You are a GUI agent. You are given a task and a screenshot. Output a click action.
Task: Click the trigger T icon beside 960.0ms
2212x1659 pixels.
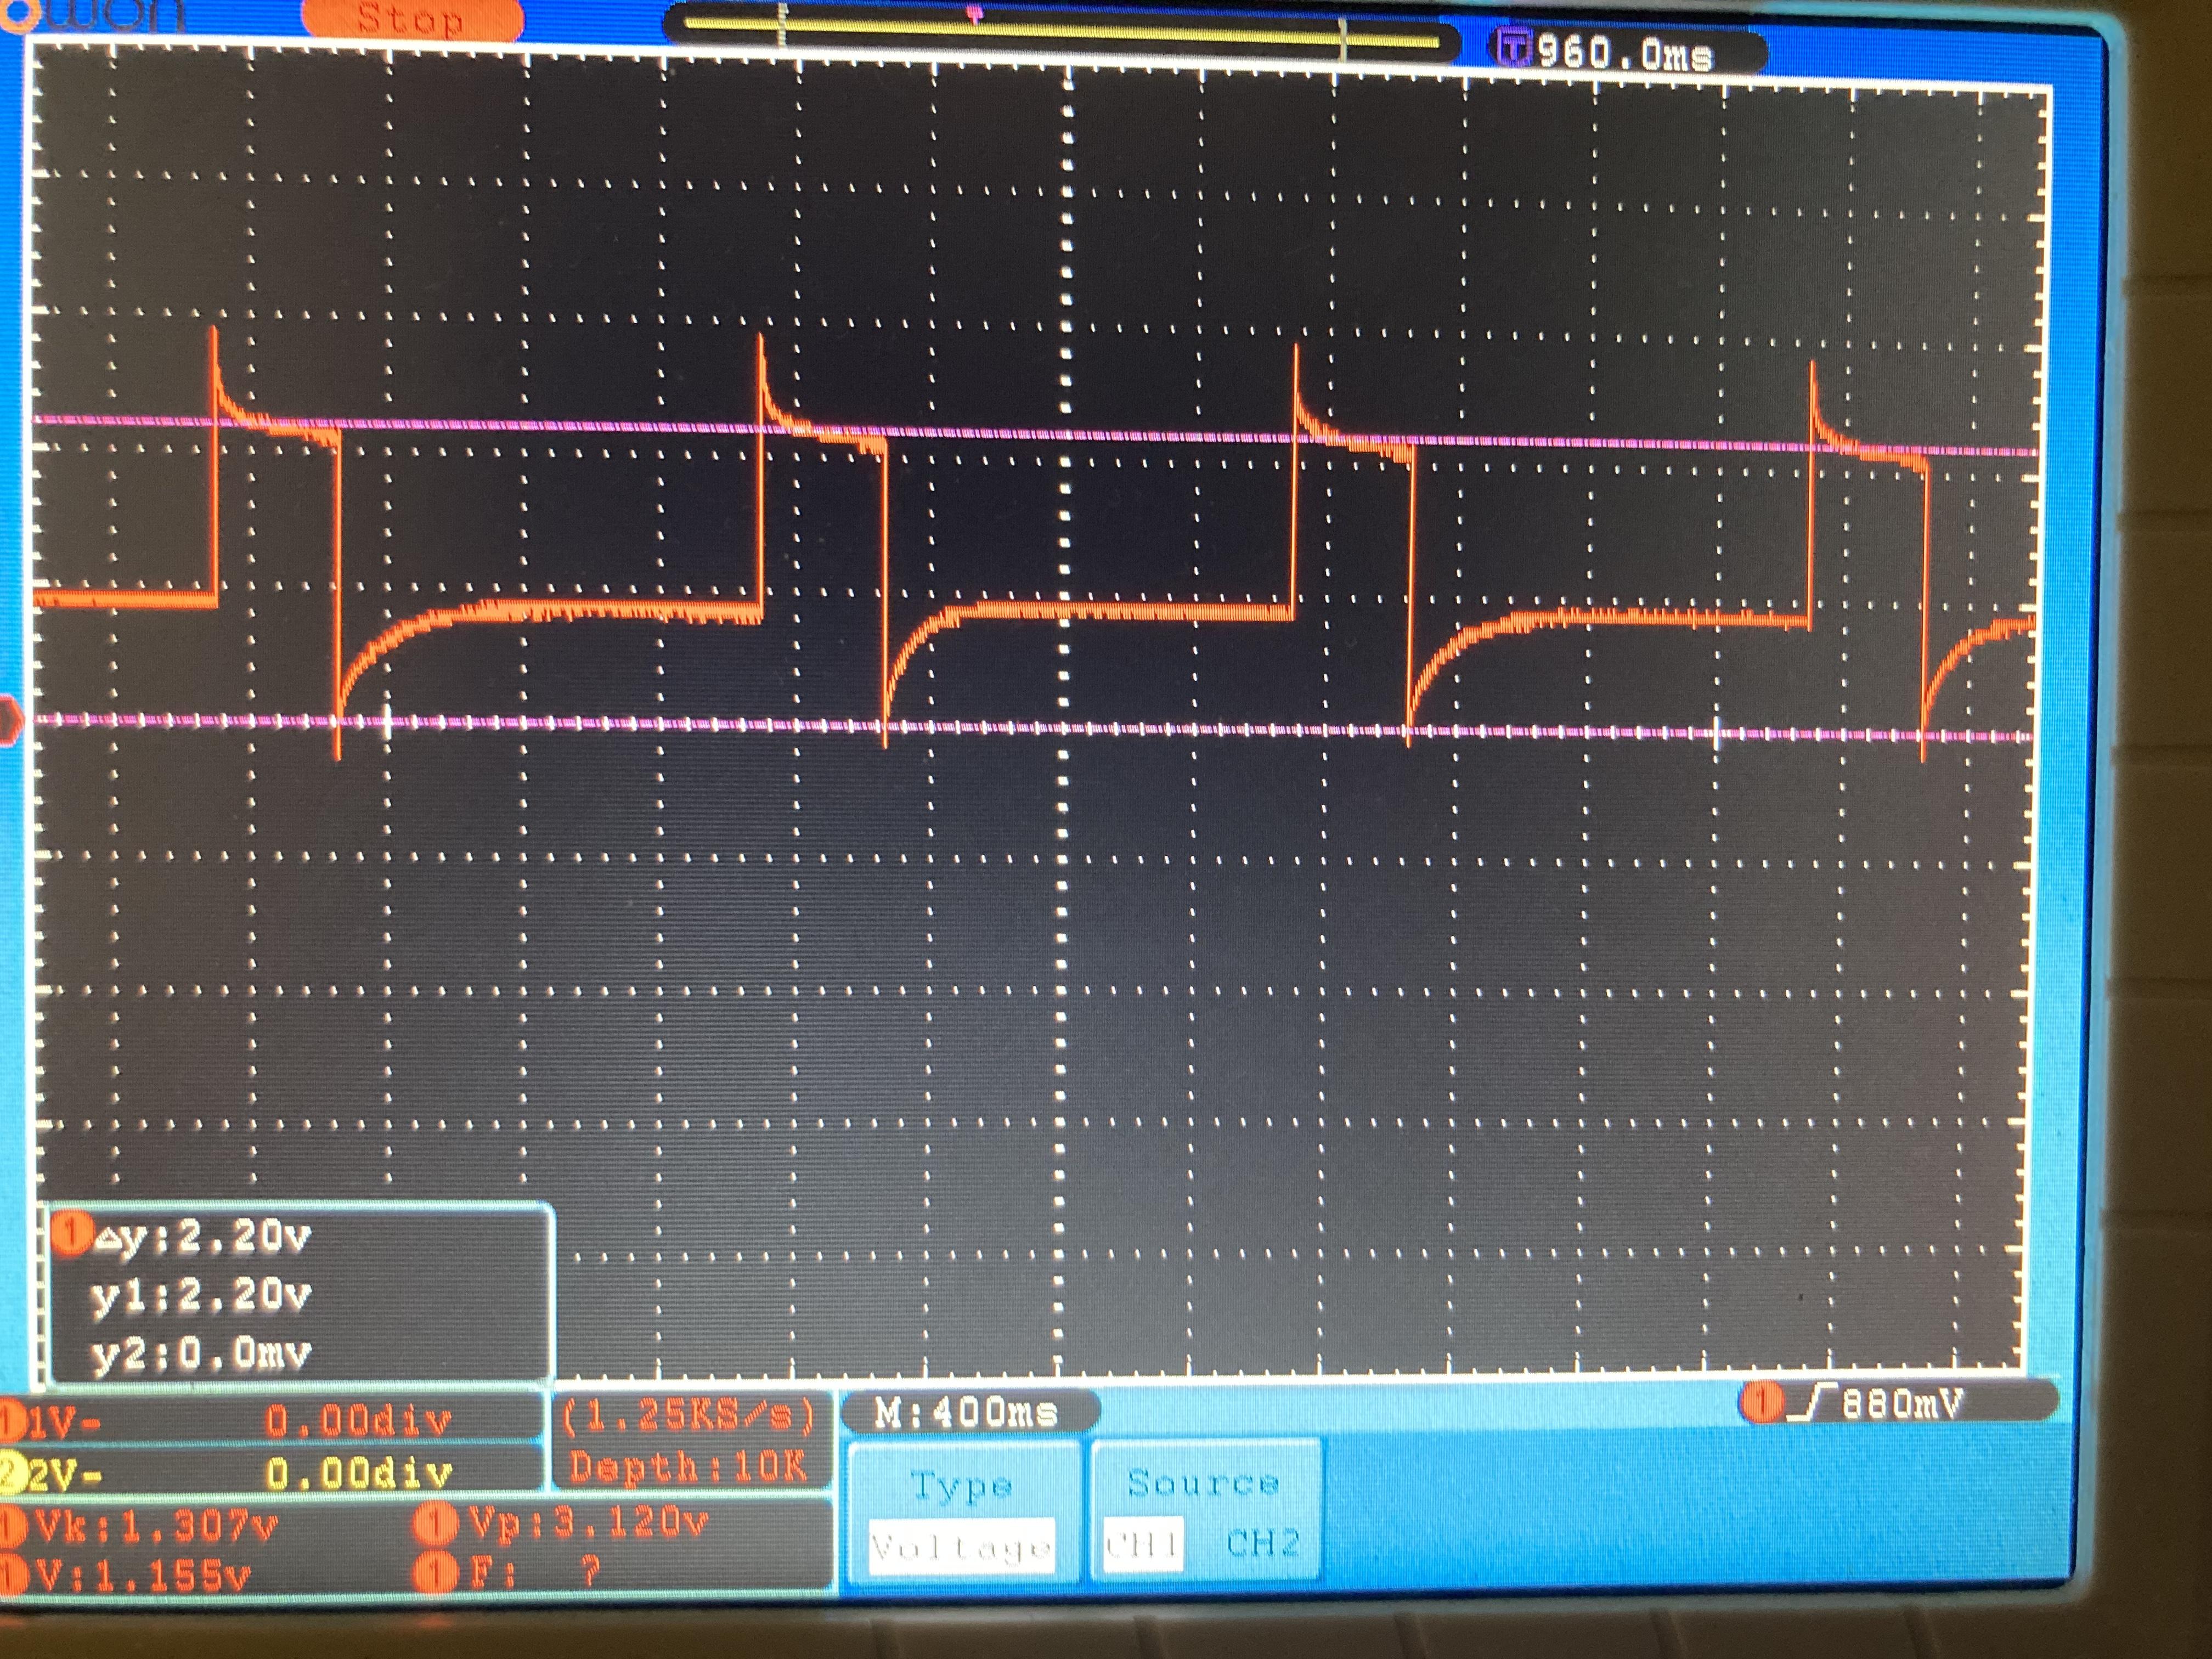(1514, 47)
